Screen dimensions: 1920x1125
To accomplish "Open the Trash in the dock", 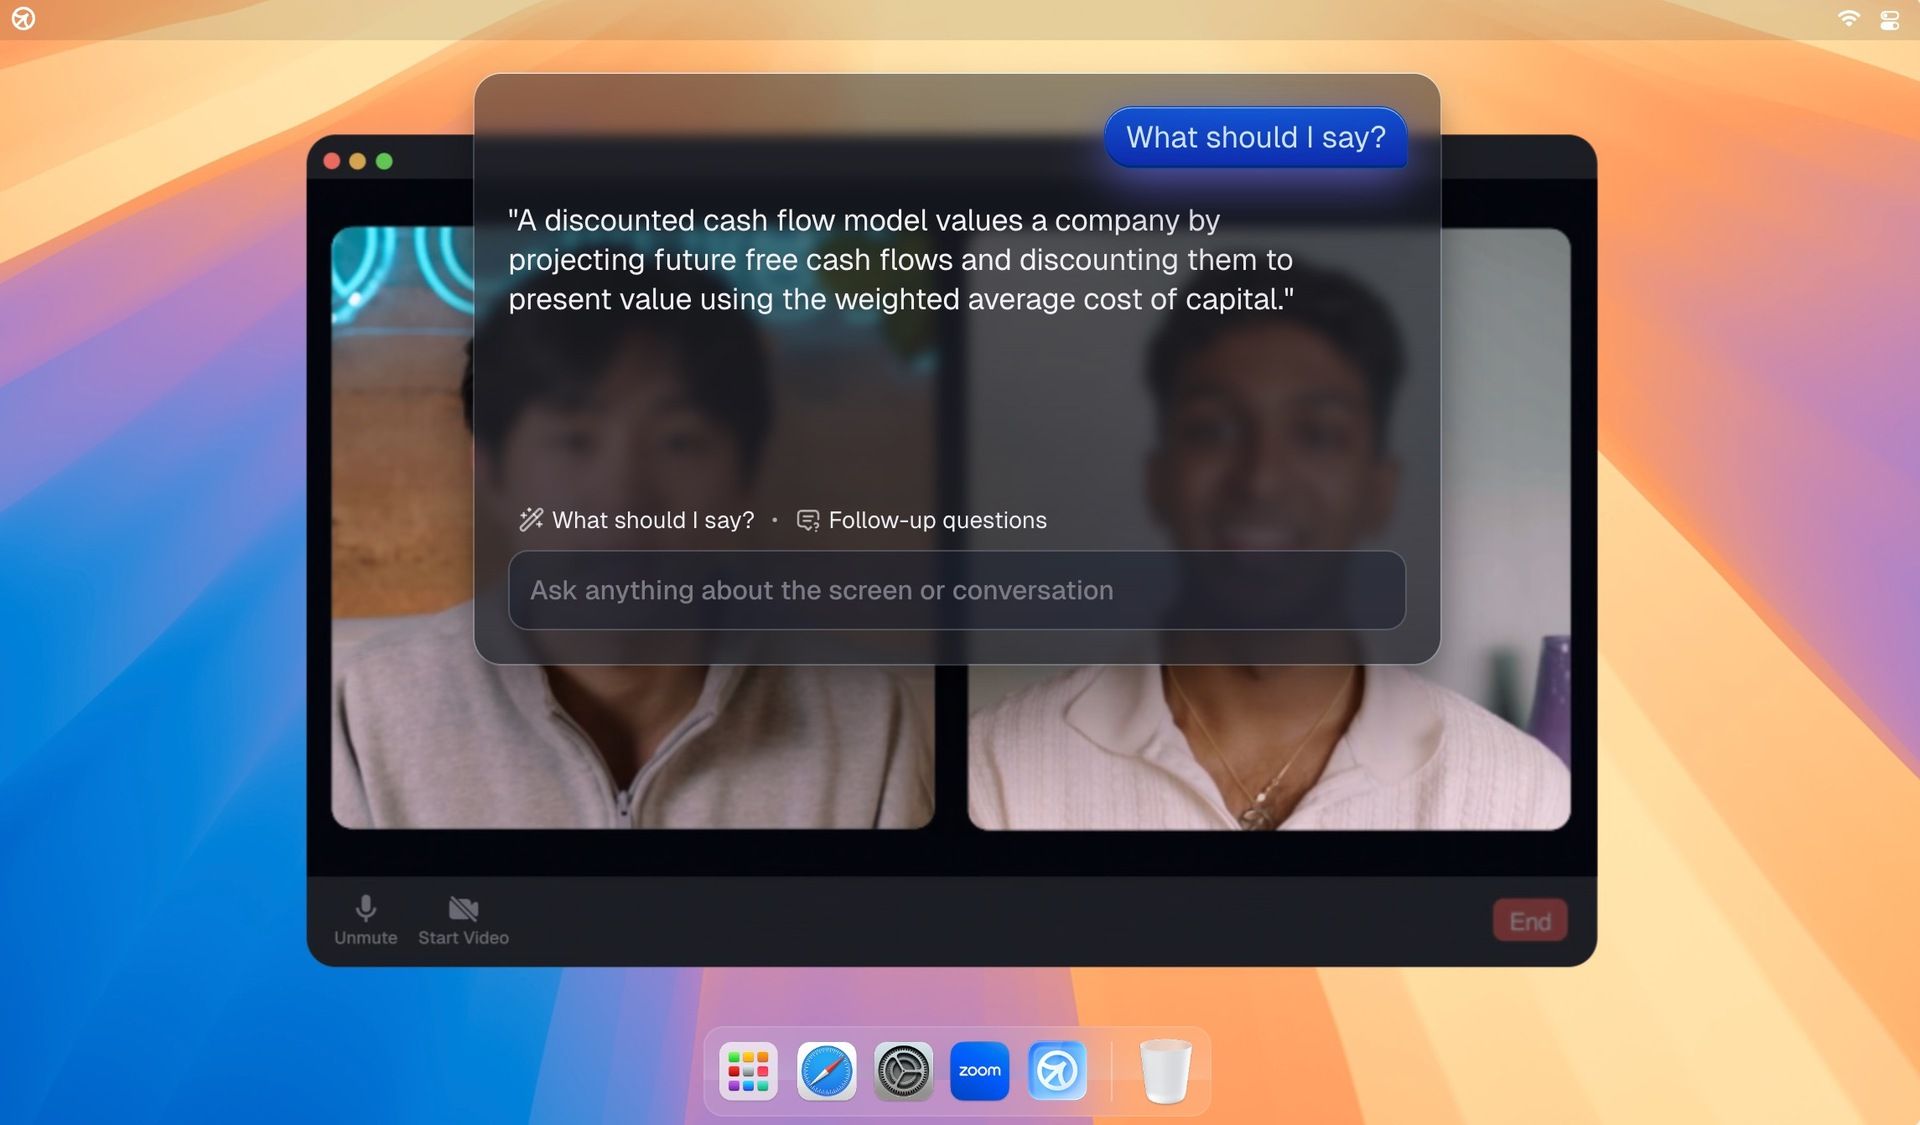I will 1165,1071.
